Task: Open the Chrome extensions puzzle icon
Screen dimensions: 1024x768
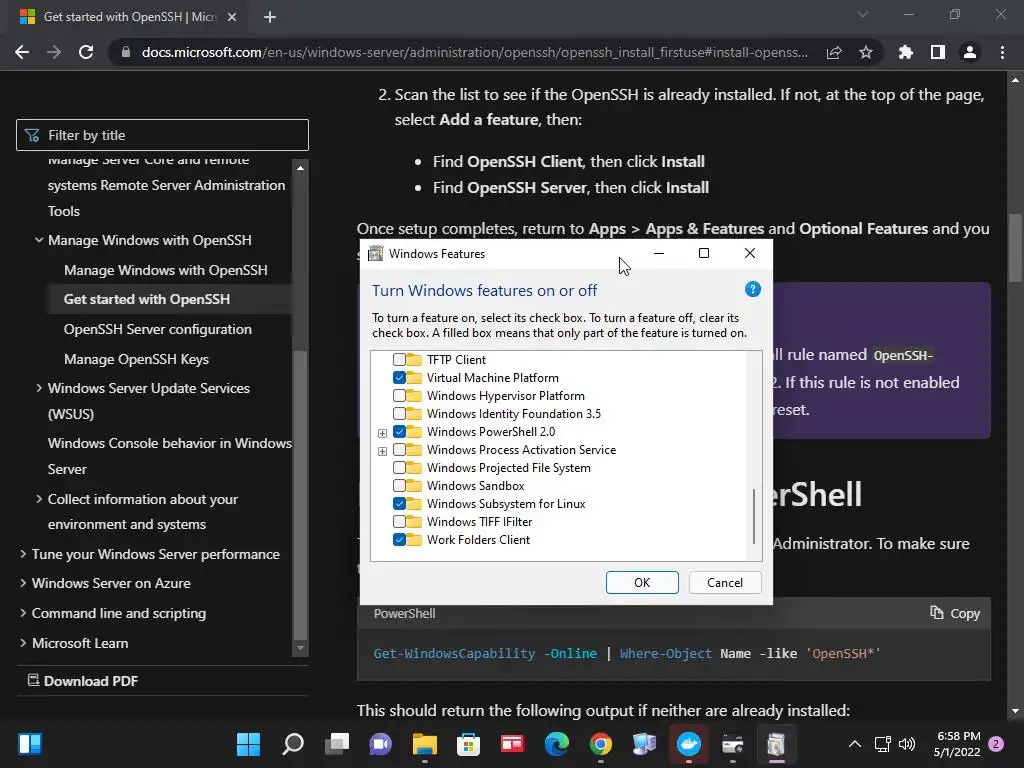Action: [x=905, y=52]
